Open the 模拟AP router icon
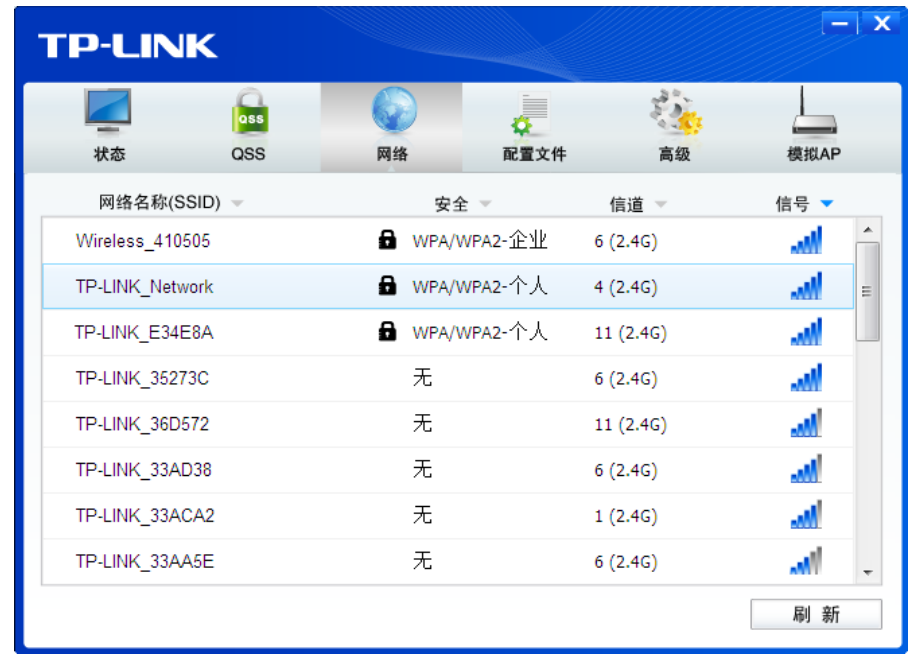The image size is (914, 661). pos(814,111)
